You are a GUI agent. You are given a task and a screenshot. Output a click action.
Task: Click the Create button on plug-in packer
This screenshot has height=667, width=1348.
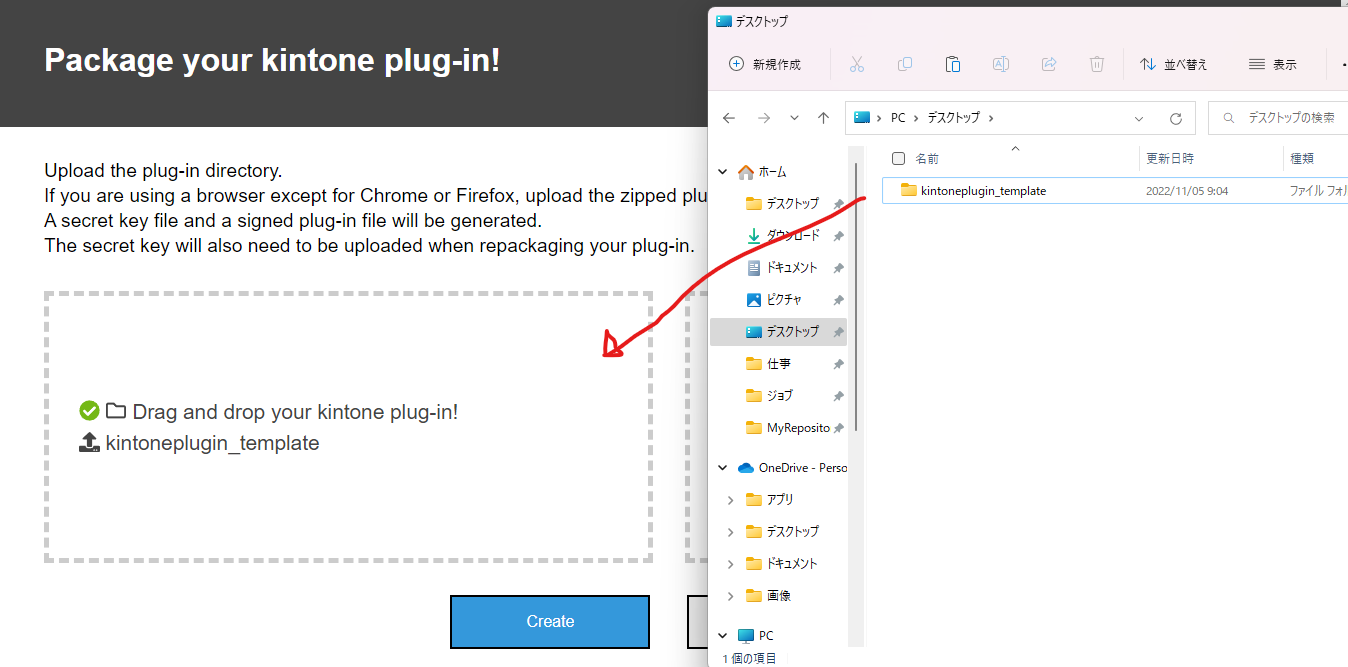click(550, 622)
